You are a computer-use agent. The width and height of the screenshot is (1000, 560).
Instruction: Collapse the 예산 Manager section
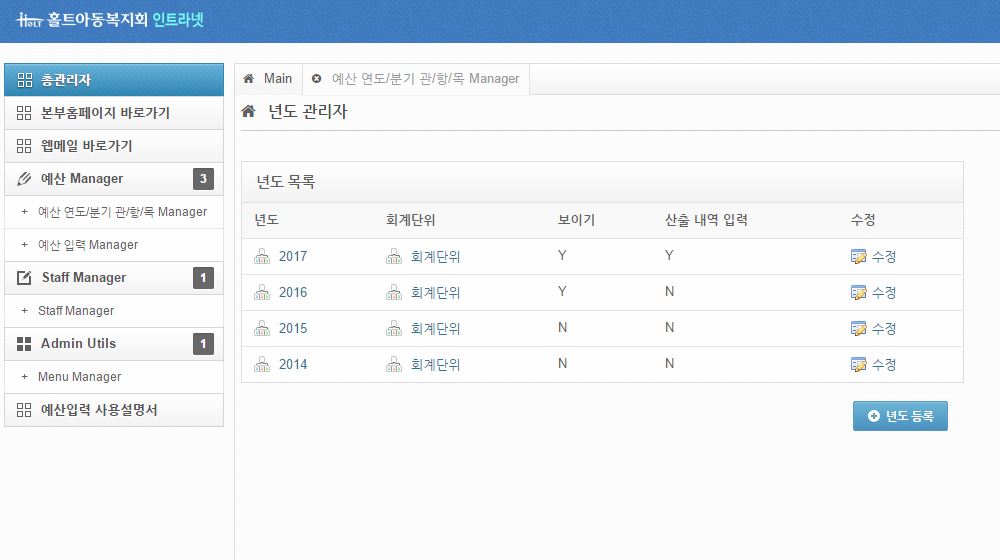click(x=82, y=179)
